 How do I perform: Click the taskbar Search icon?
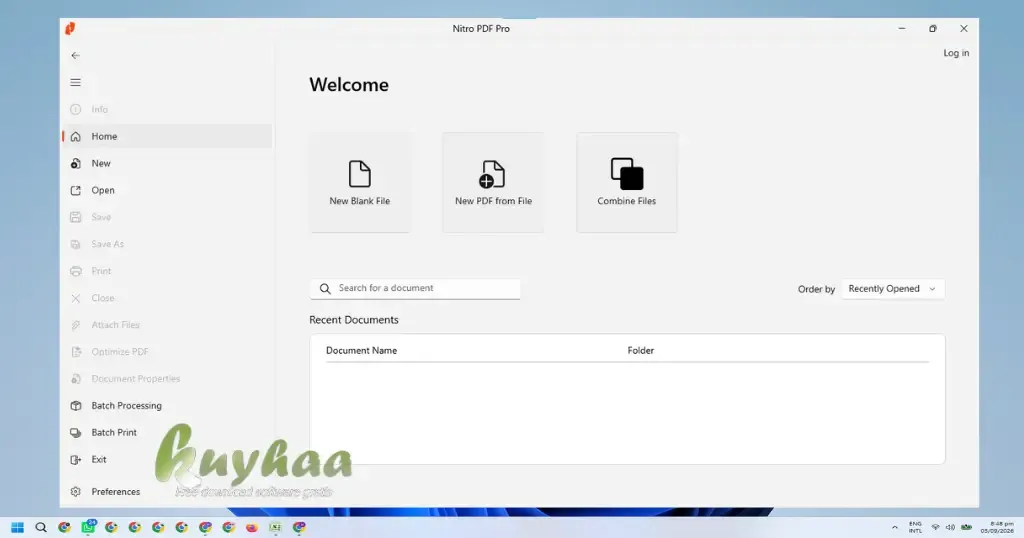(x=40, y=528)
